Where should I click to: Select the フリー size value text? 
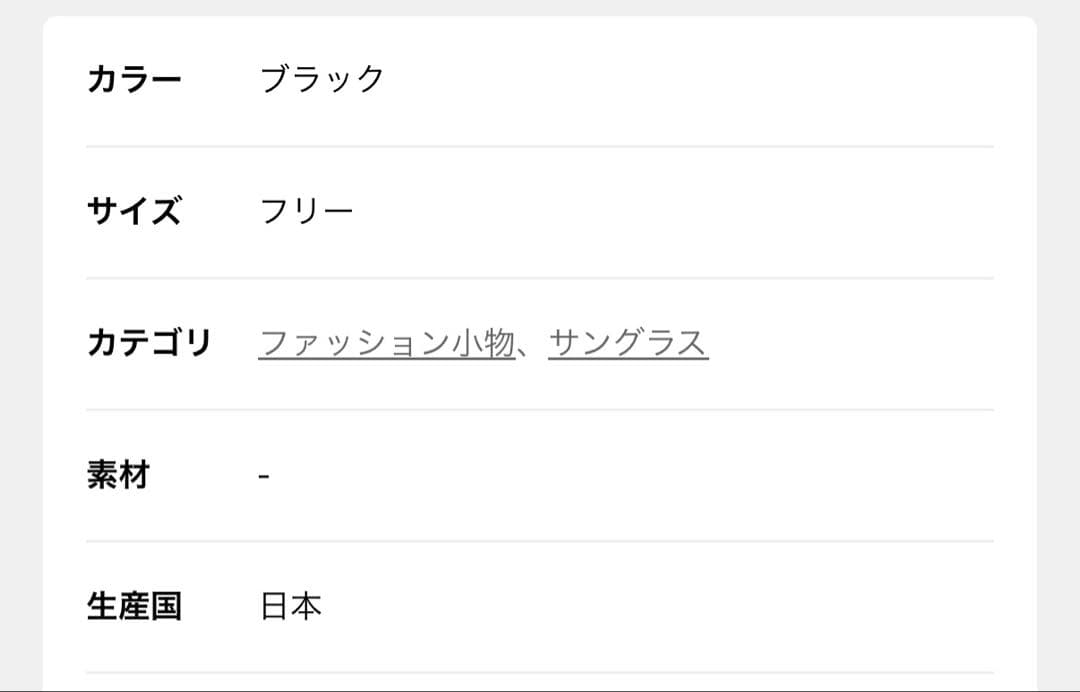point(306,211)
